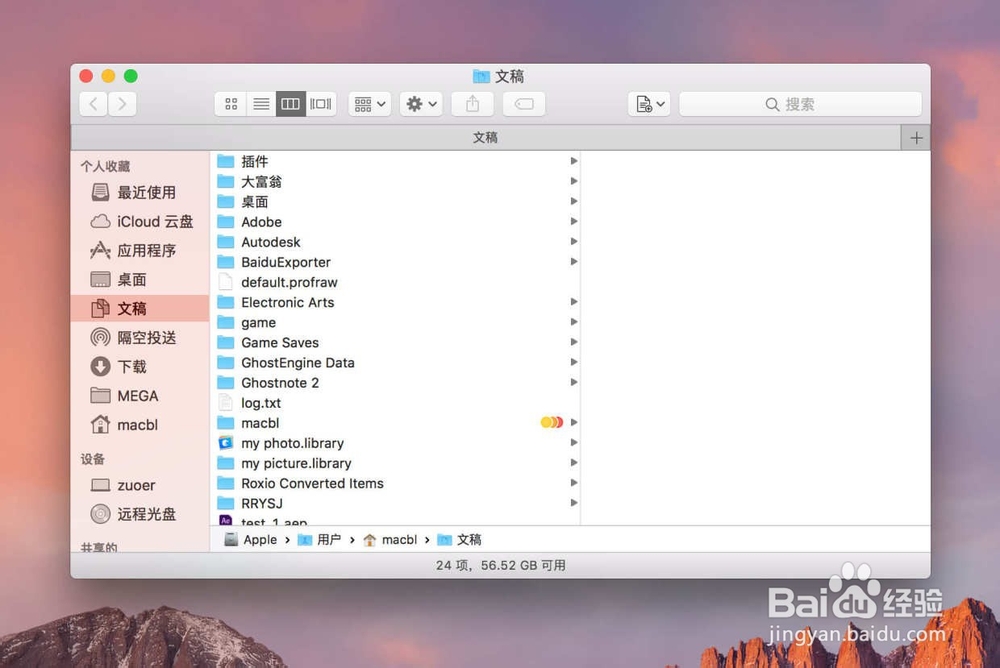The height and width of the screenshot is (668, 1000).
Task: Open 隔空投送 AirDrop in sidebar
Action: [140, 338]
